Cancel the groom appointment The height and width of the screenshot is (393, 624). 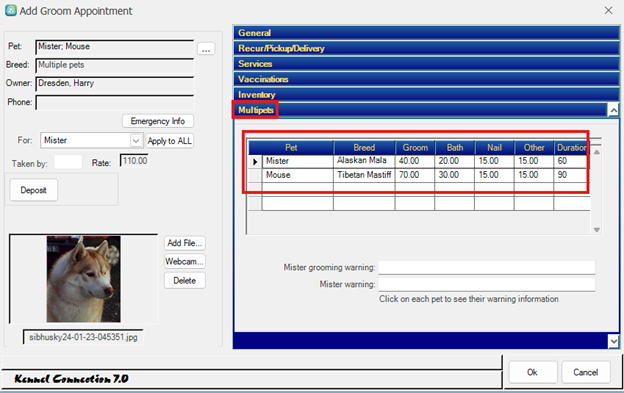[x=586, y=372]
